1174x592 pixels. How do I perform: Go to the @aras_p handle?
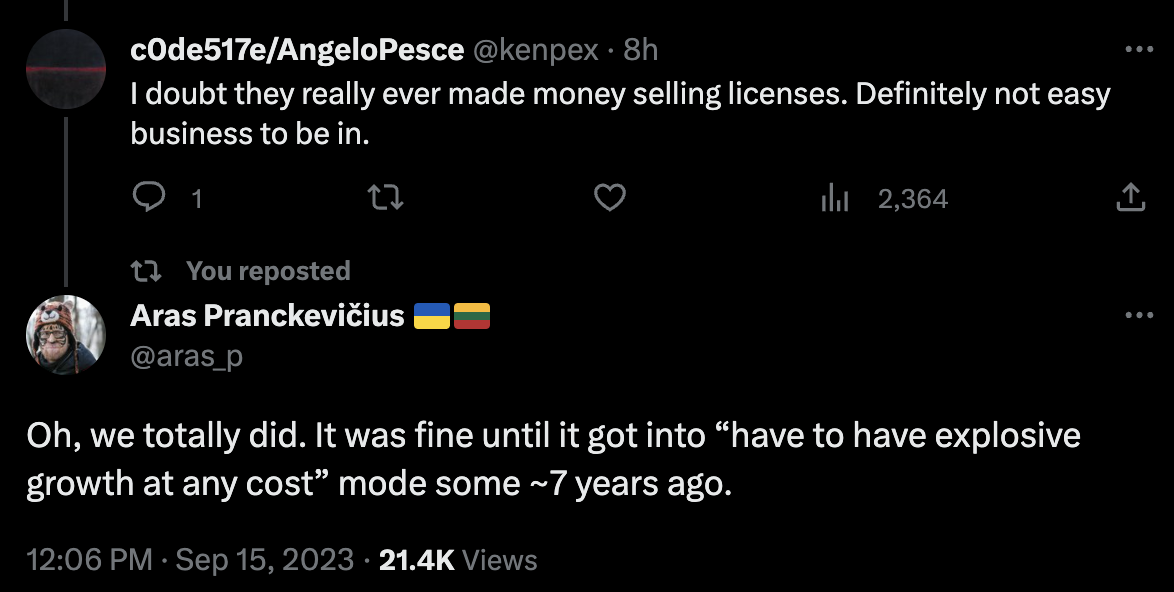[x=187, y=356]
